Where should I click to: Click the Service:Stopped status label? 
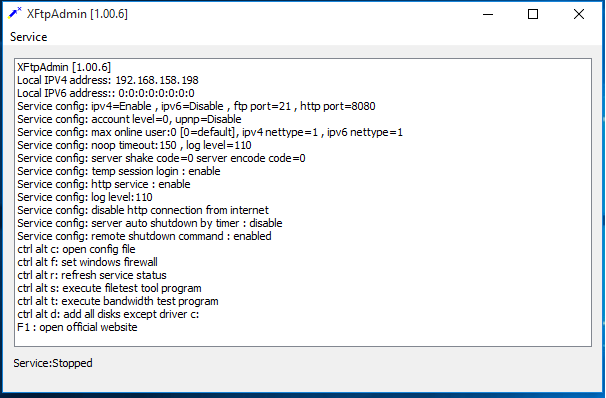[53, 363]
